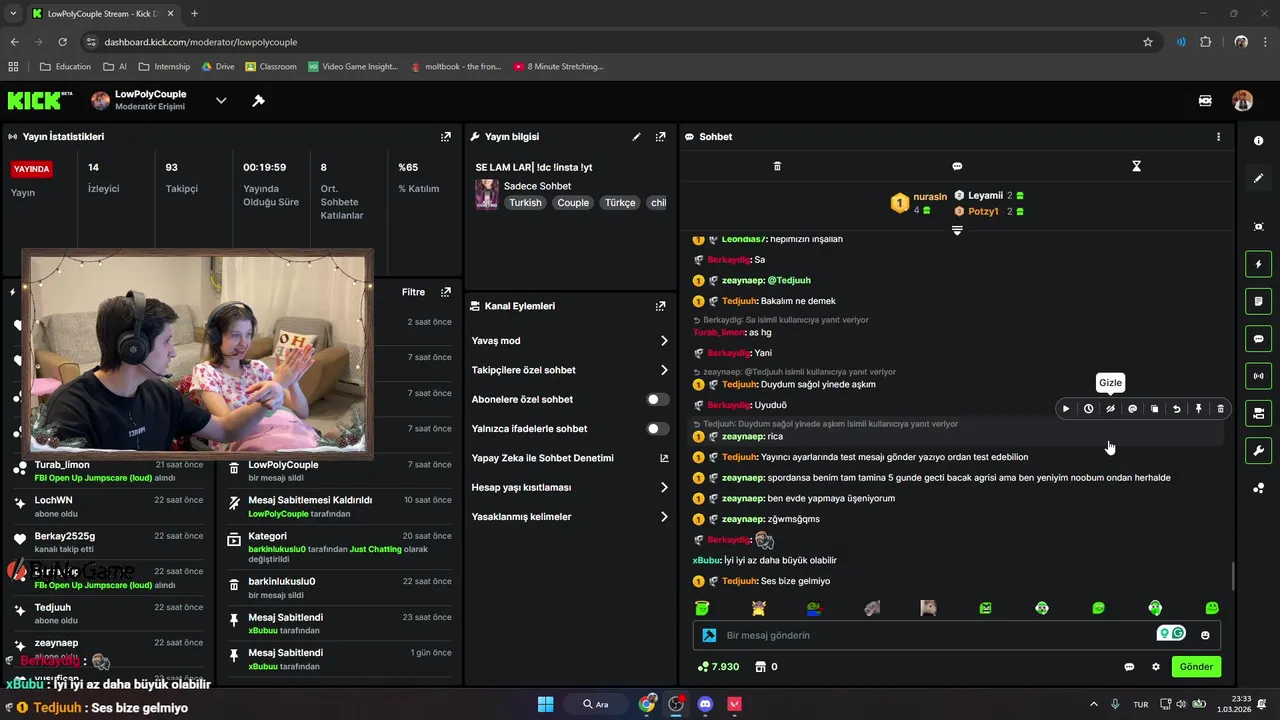The height and width of the screenshot is (720, 1280).
Task: Delete the hovered message via trash icon
Action: (x=1220, y=408)
